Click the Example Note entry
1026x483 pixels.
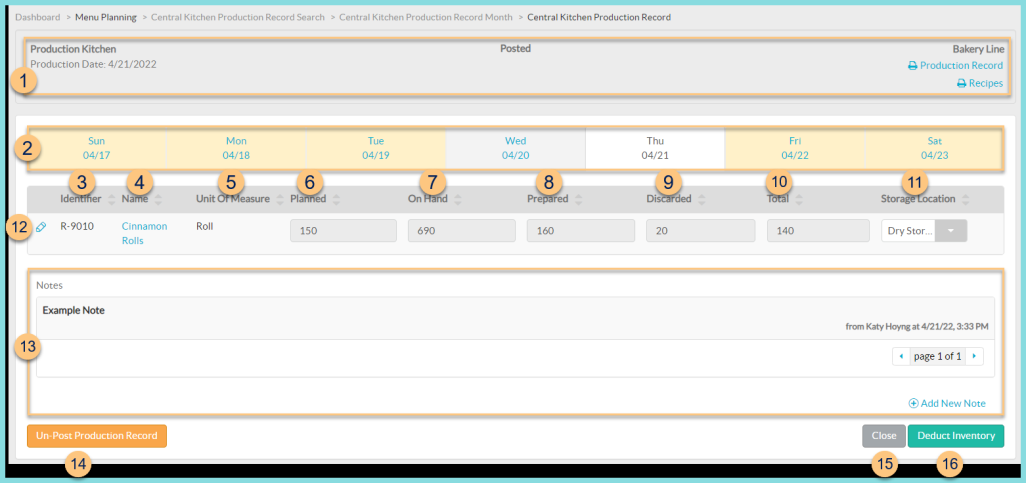pyautogui.click(x=74, y=310)
